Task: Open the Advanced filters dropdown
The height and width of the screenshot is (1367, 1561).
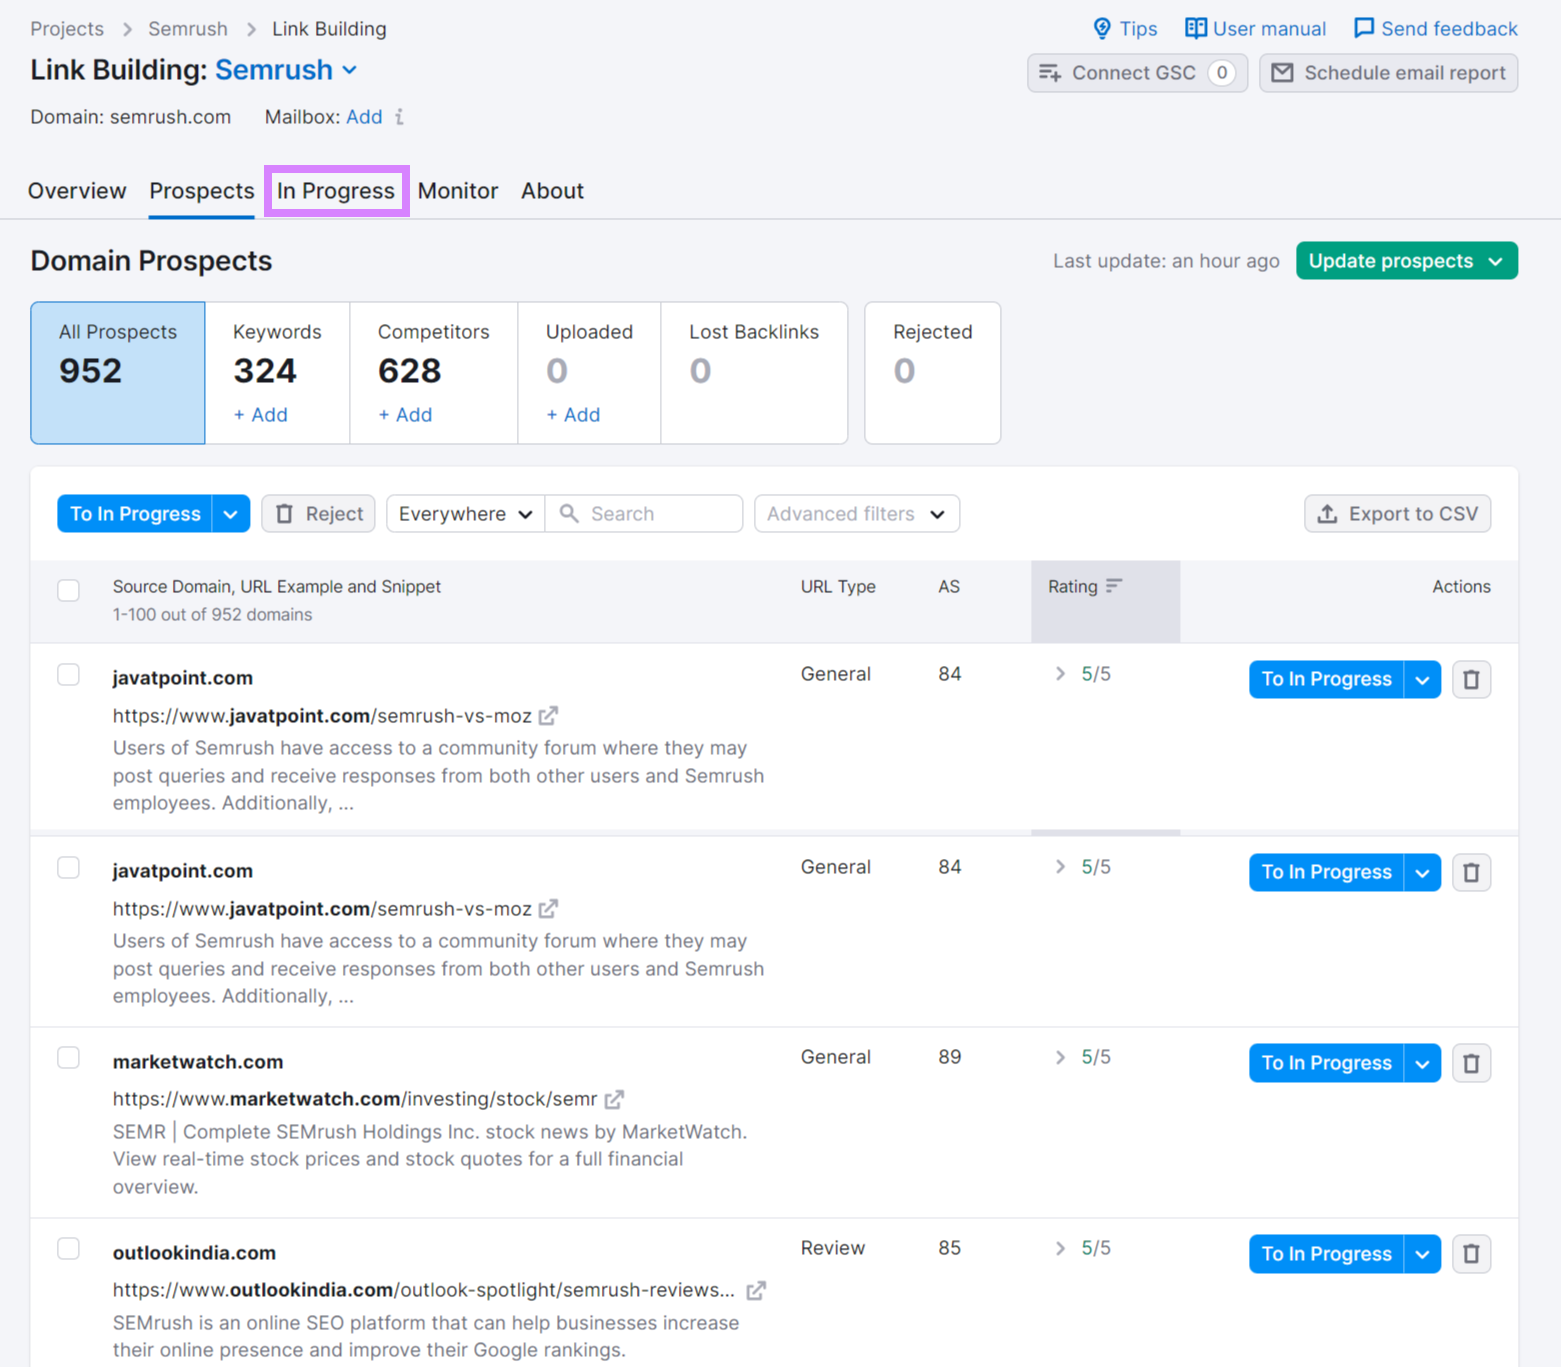Action: click(x=856, y=513)
